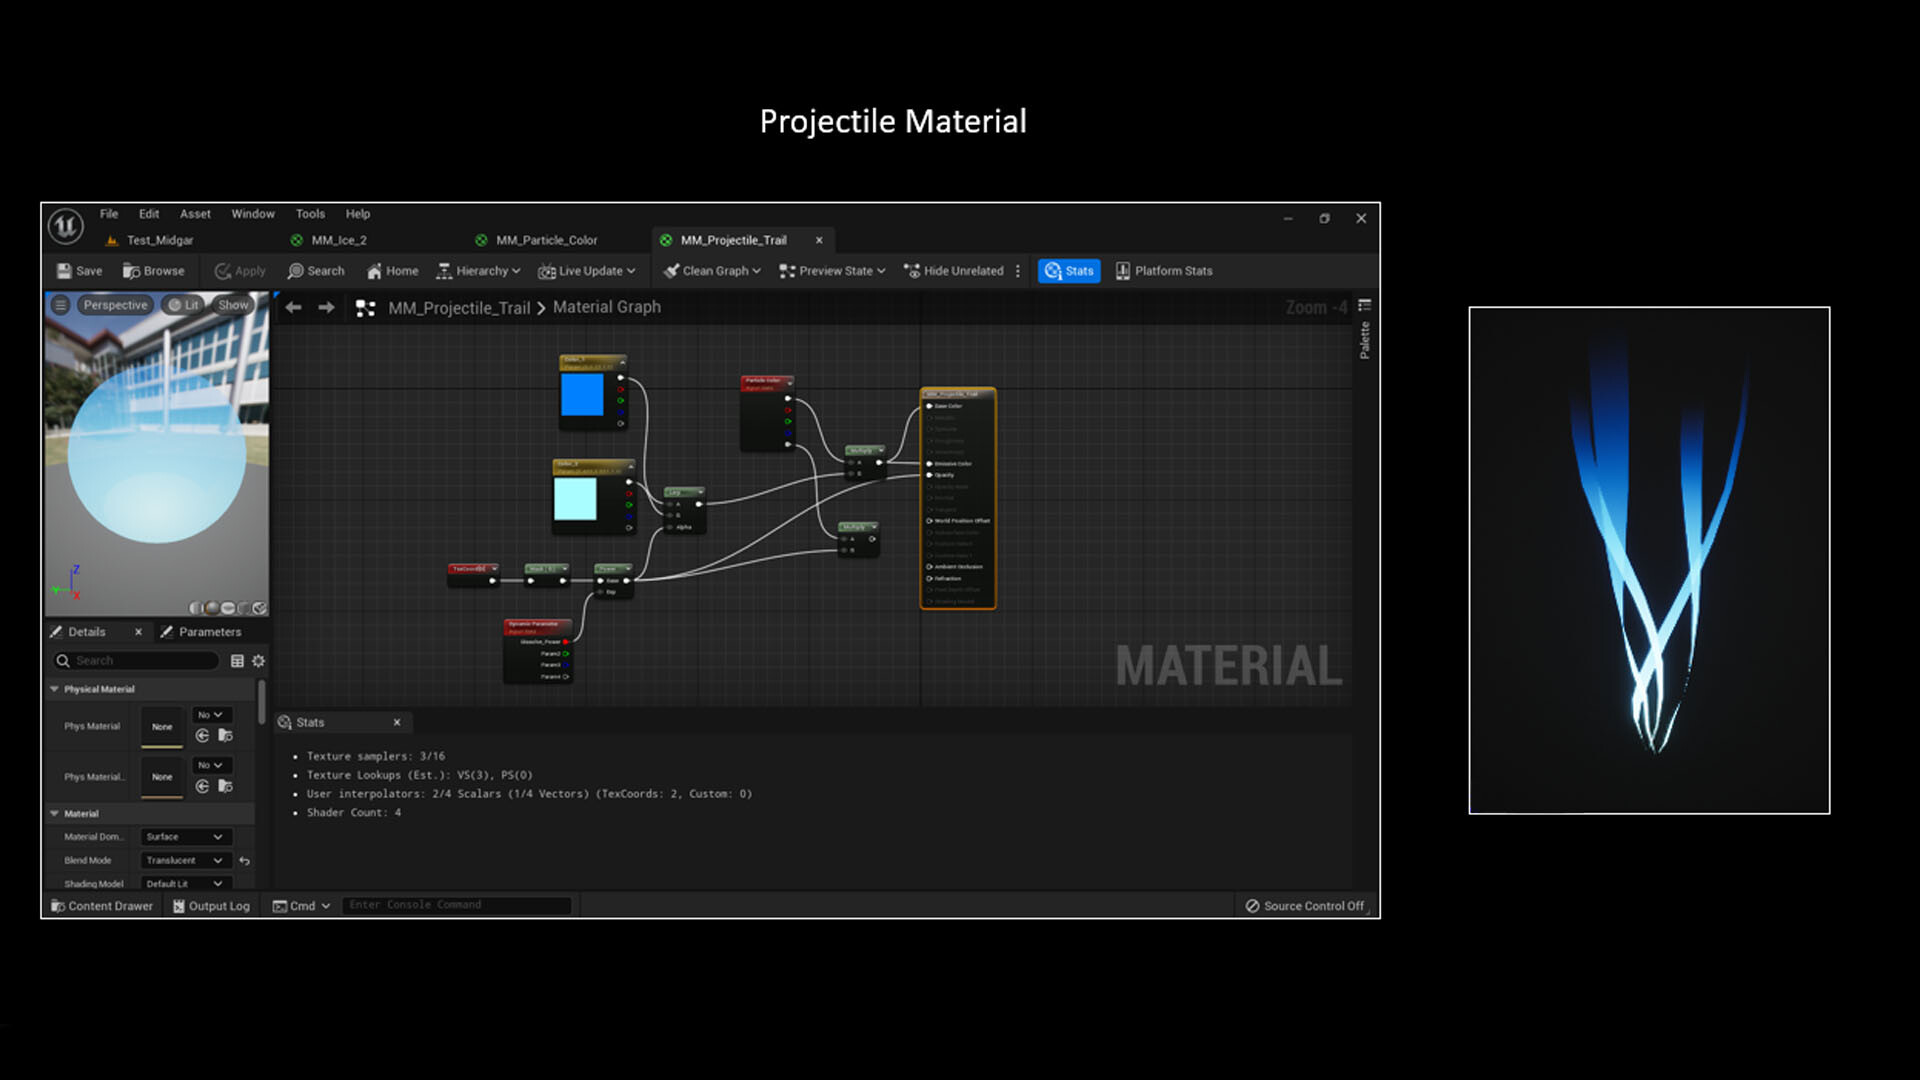Open Platform Stats panel
The image size is (1920, 1080).
[x=1164, y=271]
